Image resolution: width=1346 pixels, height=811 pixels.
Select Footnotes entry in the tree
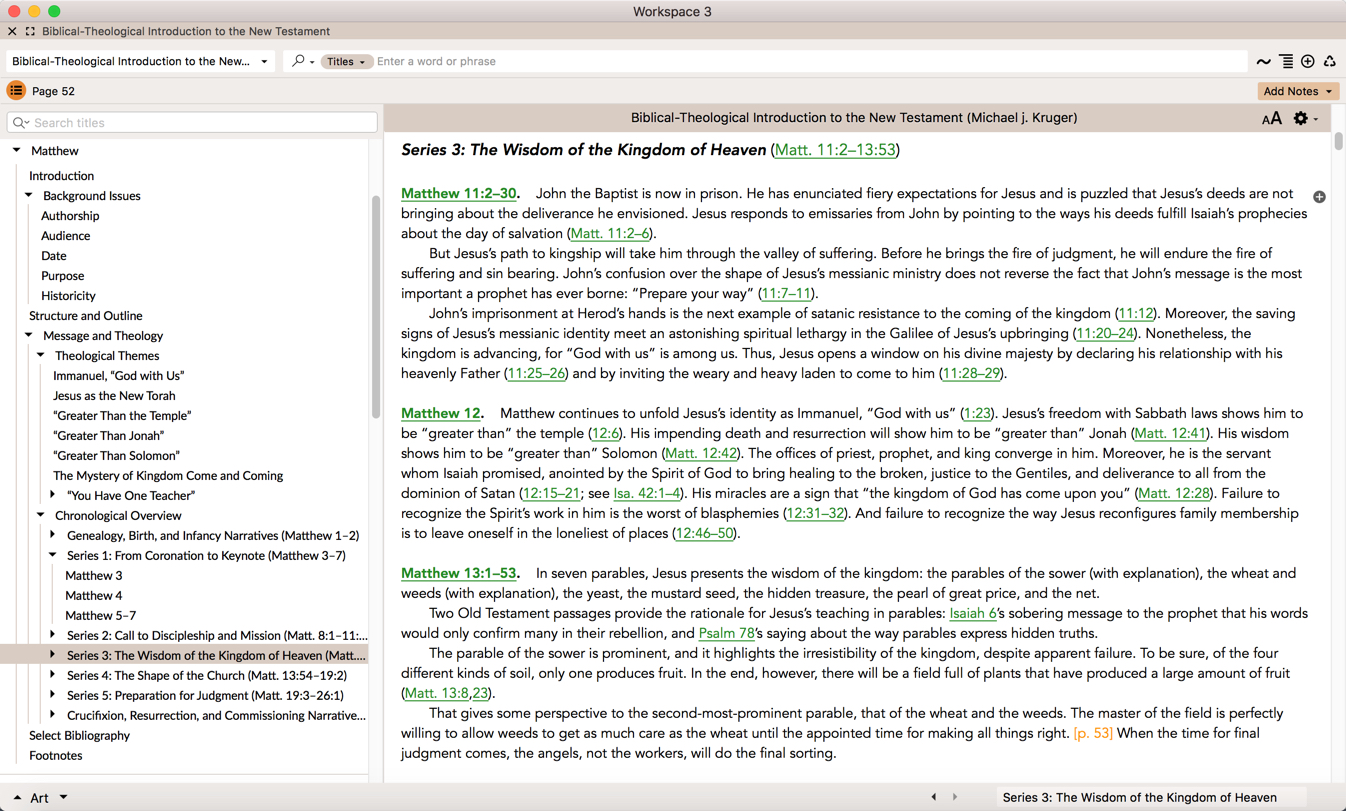pos(55,756)
